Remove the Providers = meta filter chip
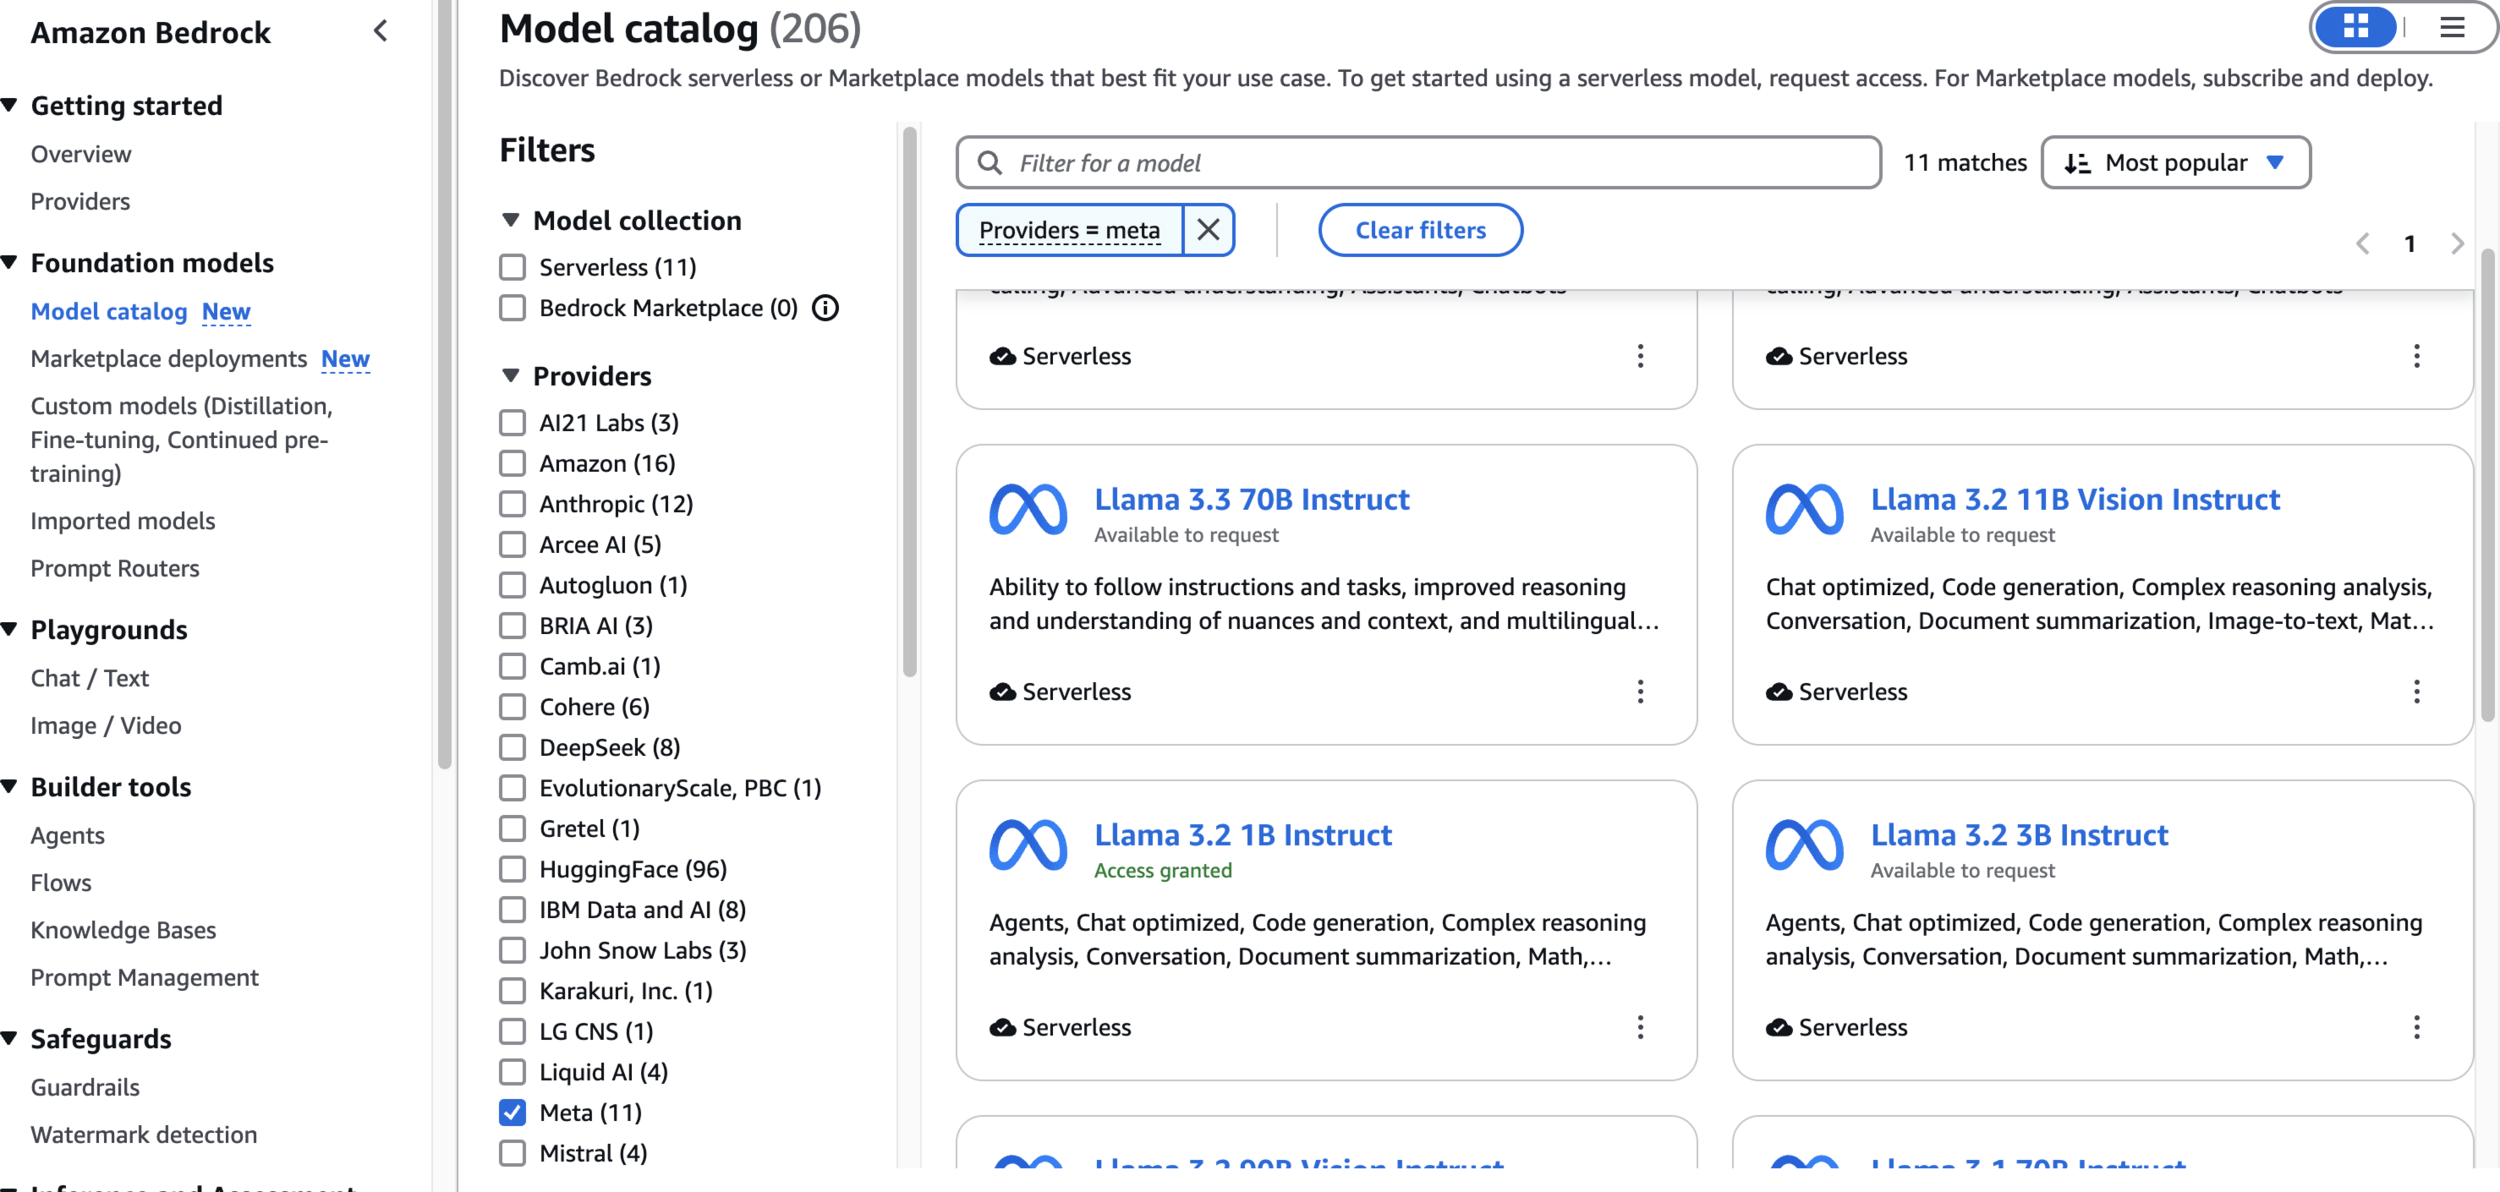The width and height of the screenshot is (2500, 1192). click(x=1208, y=230)
